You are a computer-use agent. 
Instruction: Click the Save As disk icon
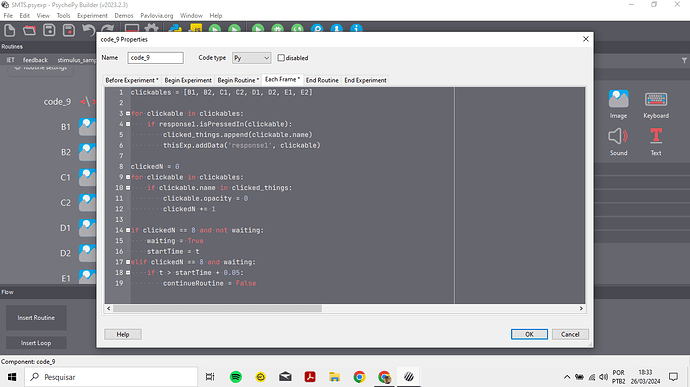point(69,30)
